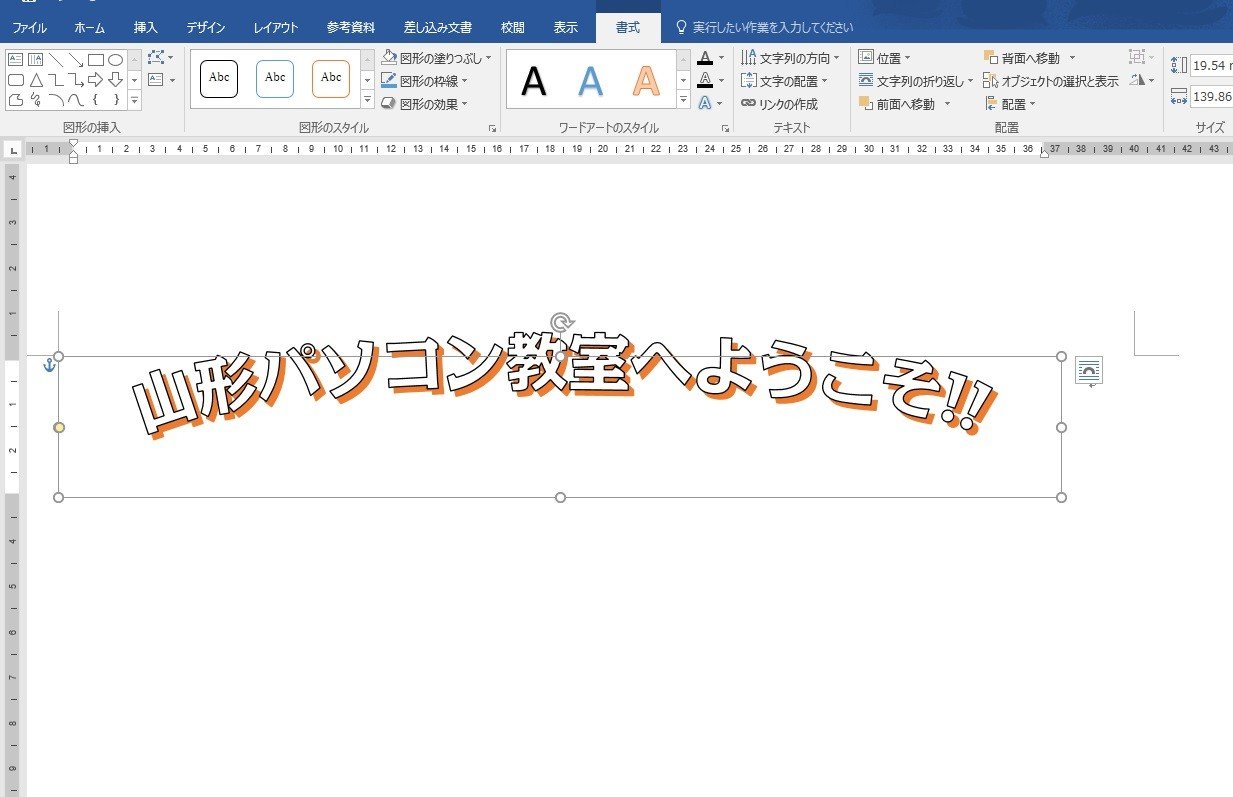Screen dimensions: 1233x797
Task: Open the 文字列の方向 dropdown
Action: (791, 58)
